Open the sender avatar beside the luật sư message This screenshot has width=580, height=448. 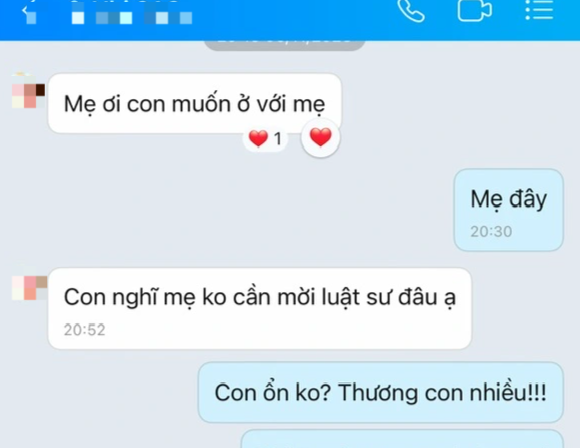pos(29,287)
